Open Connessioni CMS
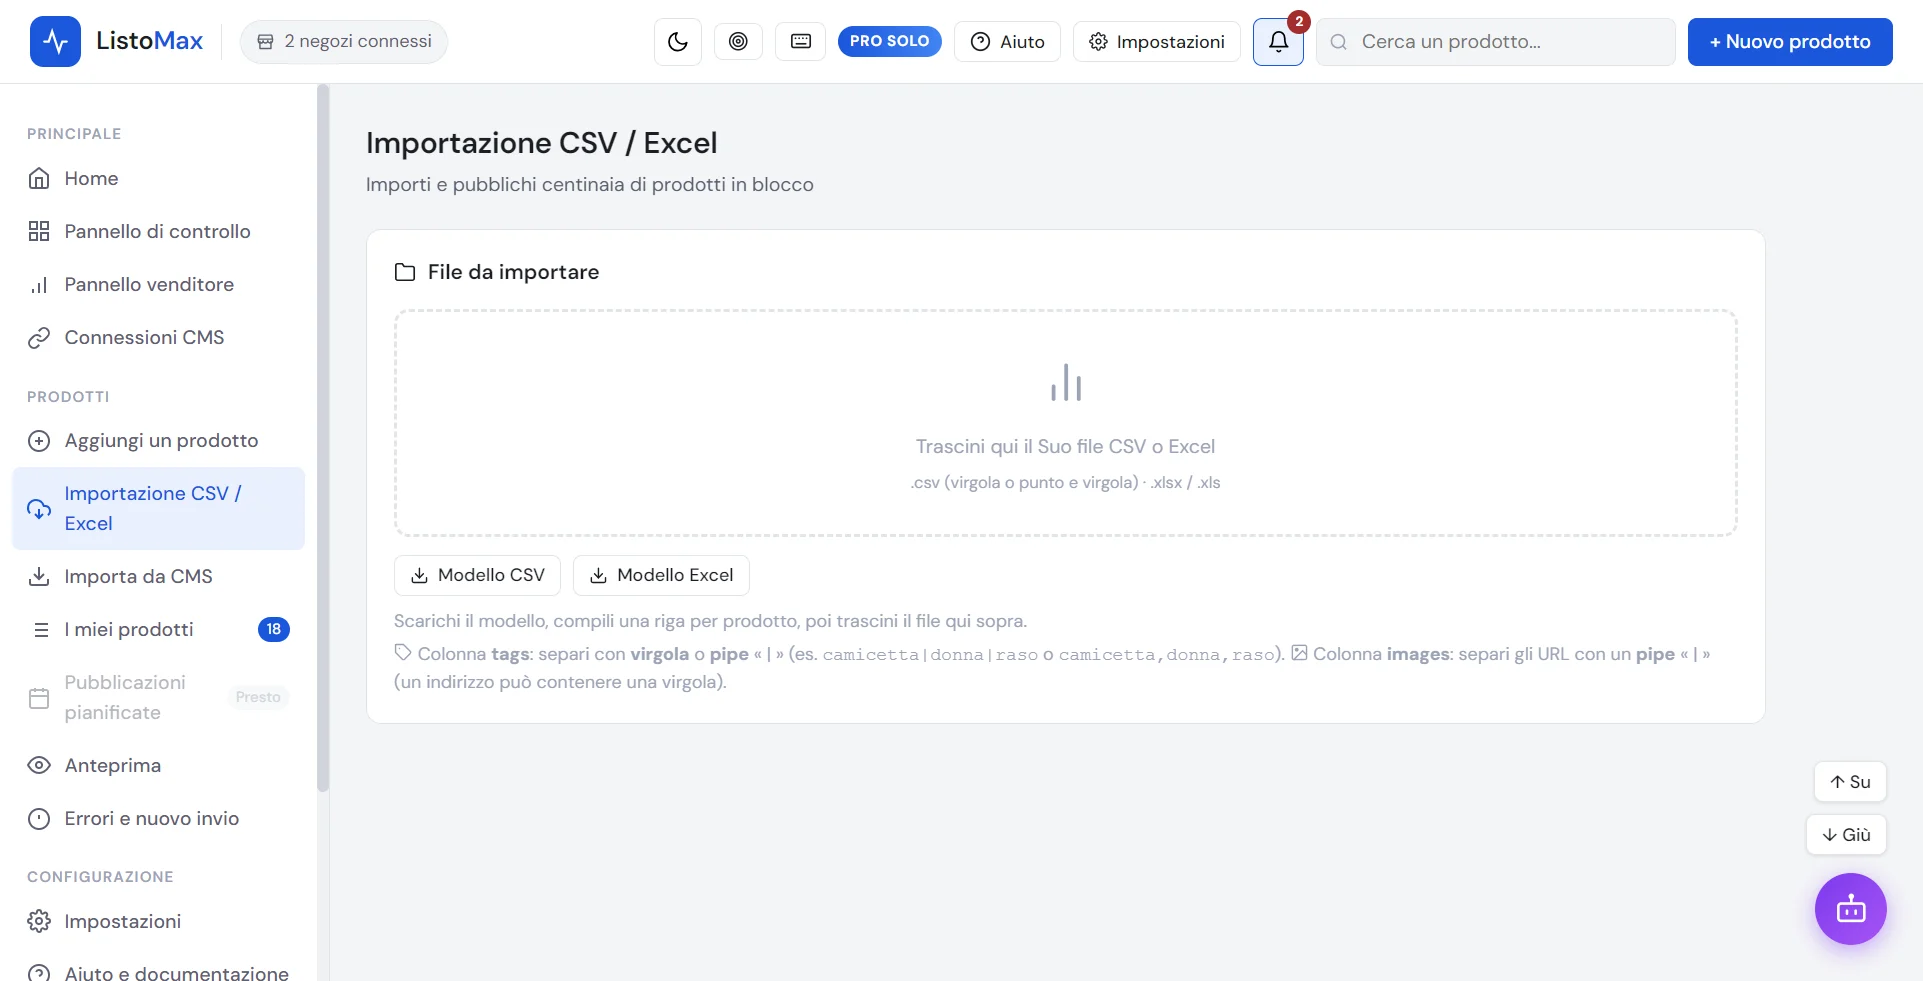 pos(158,337)
